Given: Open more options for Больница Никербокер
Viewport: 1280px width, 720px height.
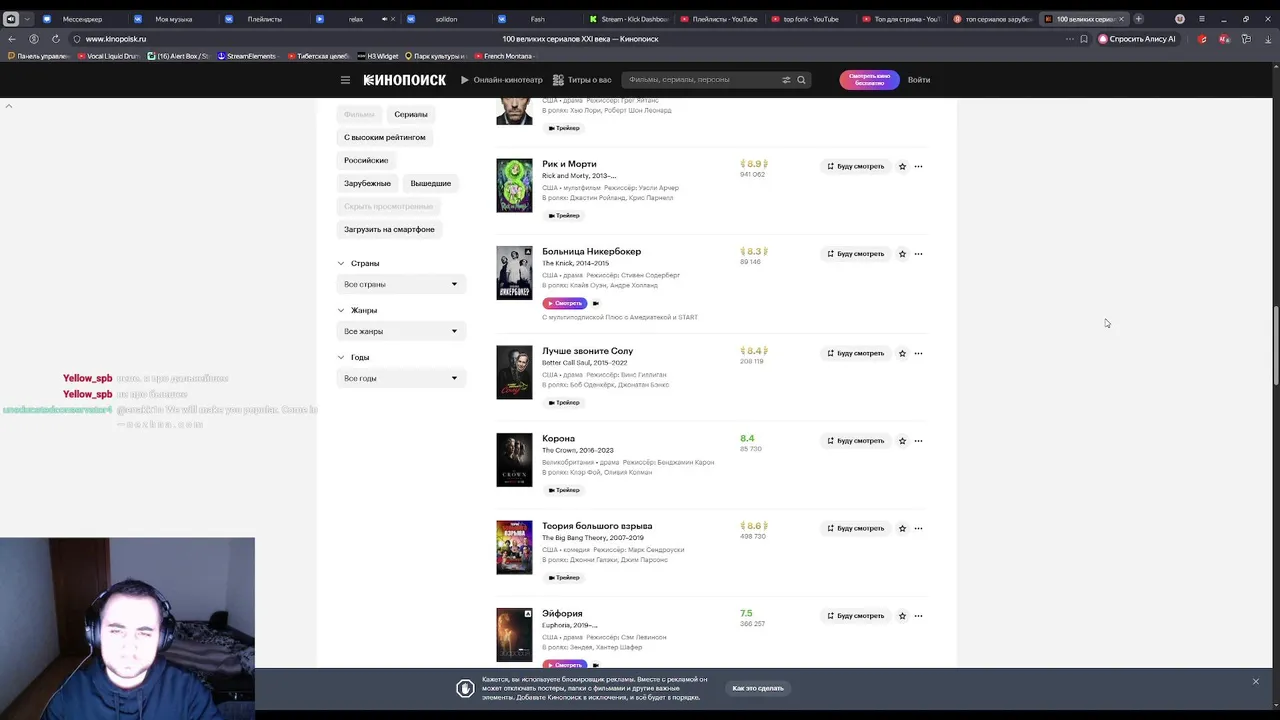Looking at the screenshot, I should pos(918,254).
